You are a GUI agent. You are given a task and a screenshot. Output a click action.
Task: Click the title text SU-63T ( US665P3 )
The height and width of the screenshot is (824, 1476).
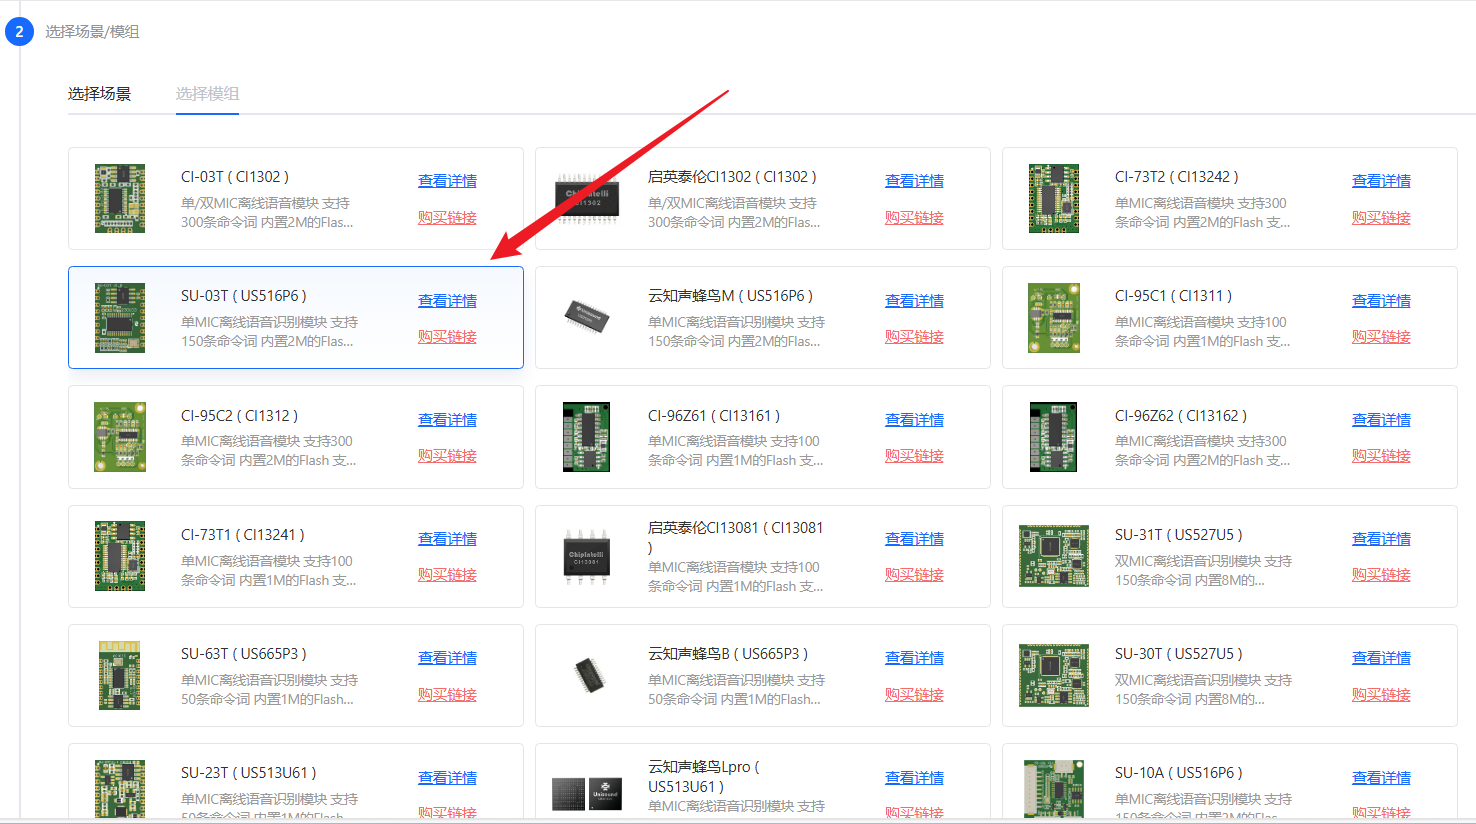[244, 654]
